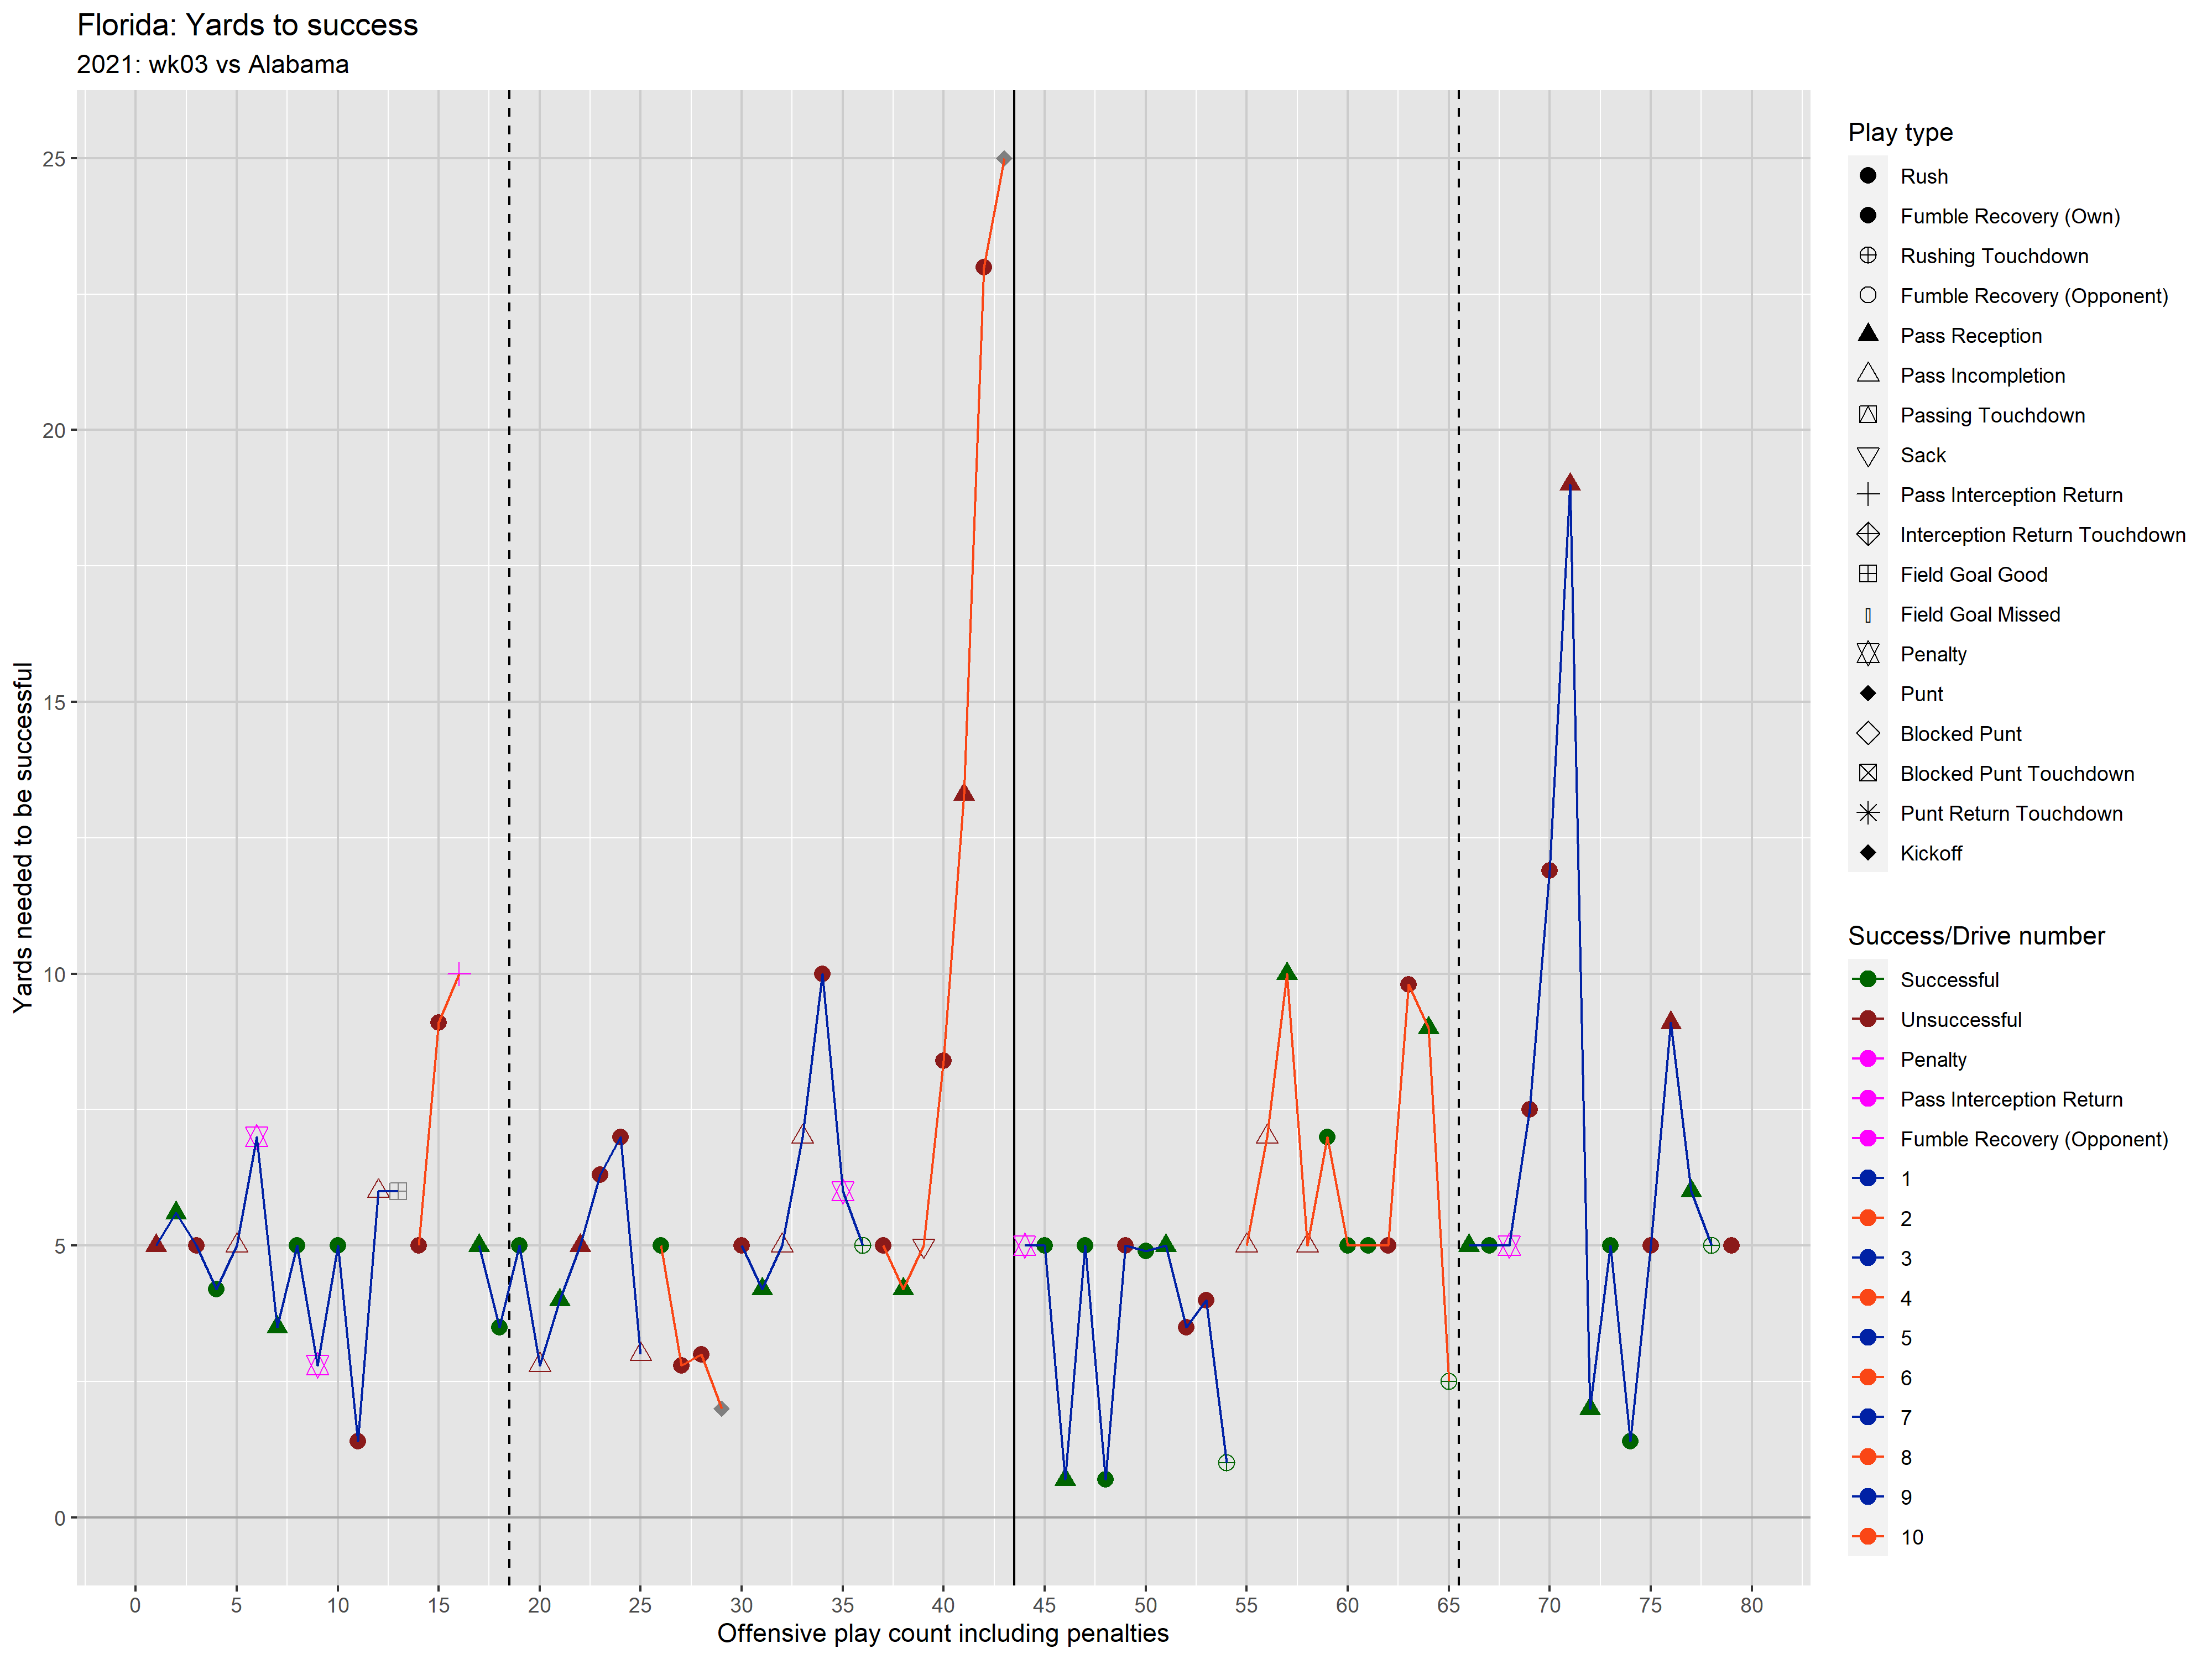Click the Fumble Recovery (Own) legend symbol
Viewport: 2212px width, 1659px height.
click(1867, 215)
